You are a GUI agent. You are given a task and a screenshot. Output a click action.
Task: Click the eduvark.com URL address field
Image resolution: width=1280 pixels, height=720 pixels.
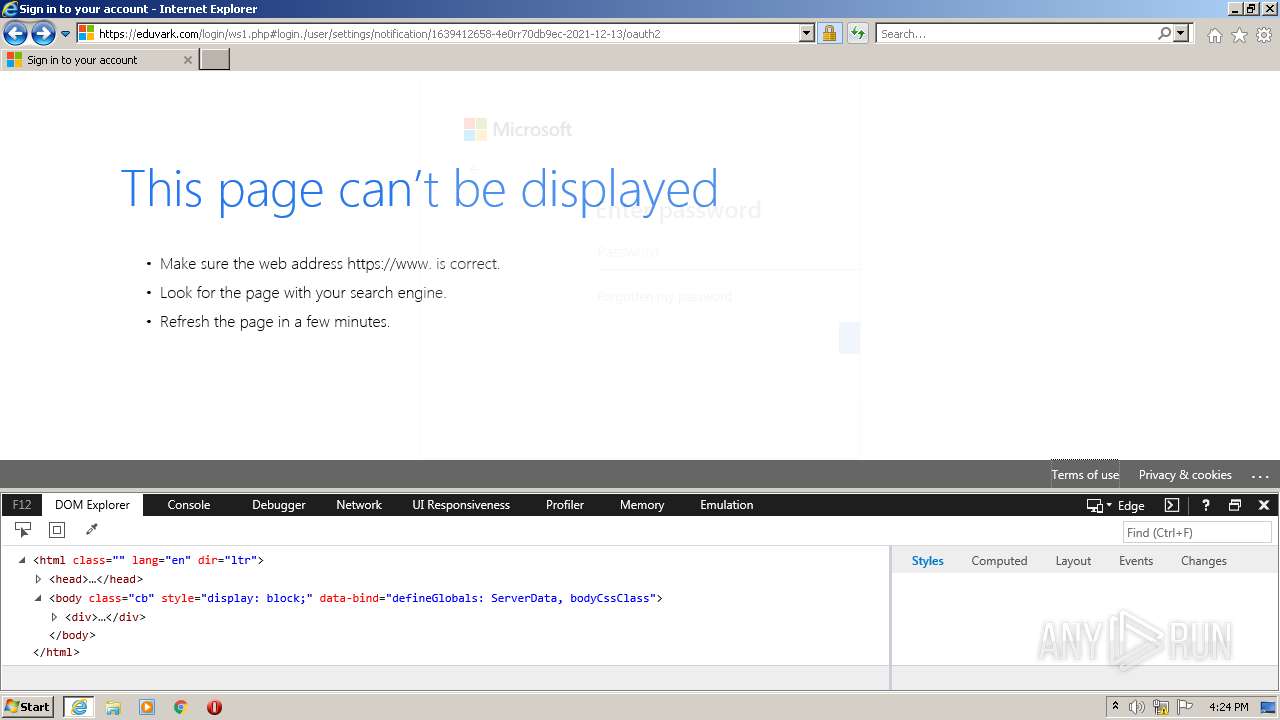pos(437,34)
